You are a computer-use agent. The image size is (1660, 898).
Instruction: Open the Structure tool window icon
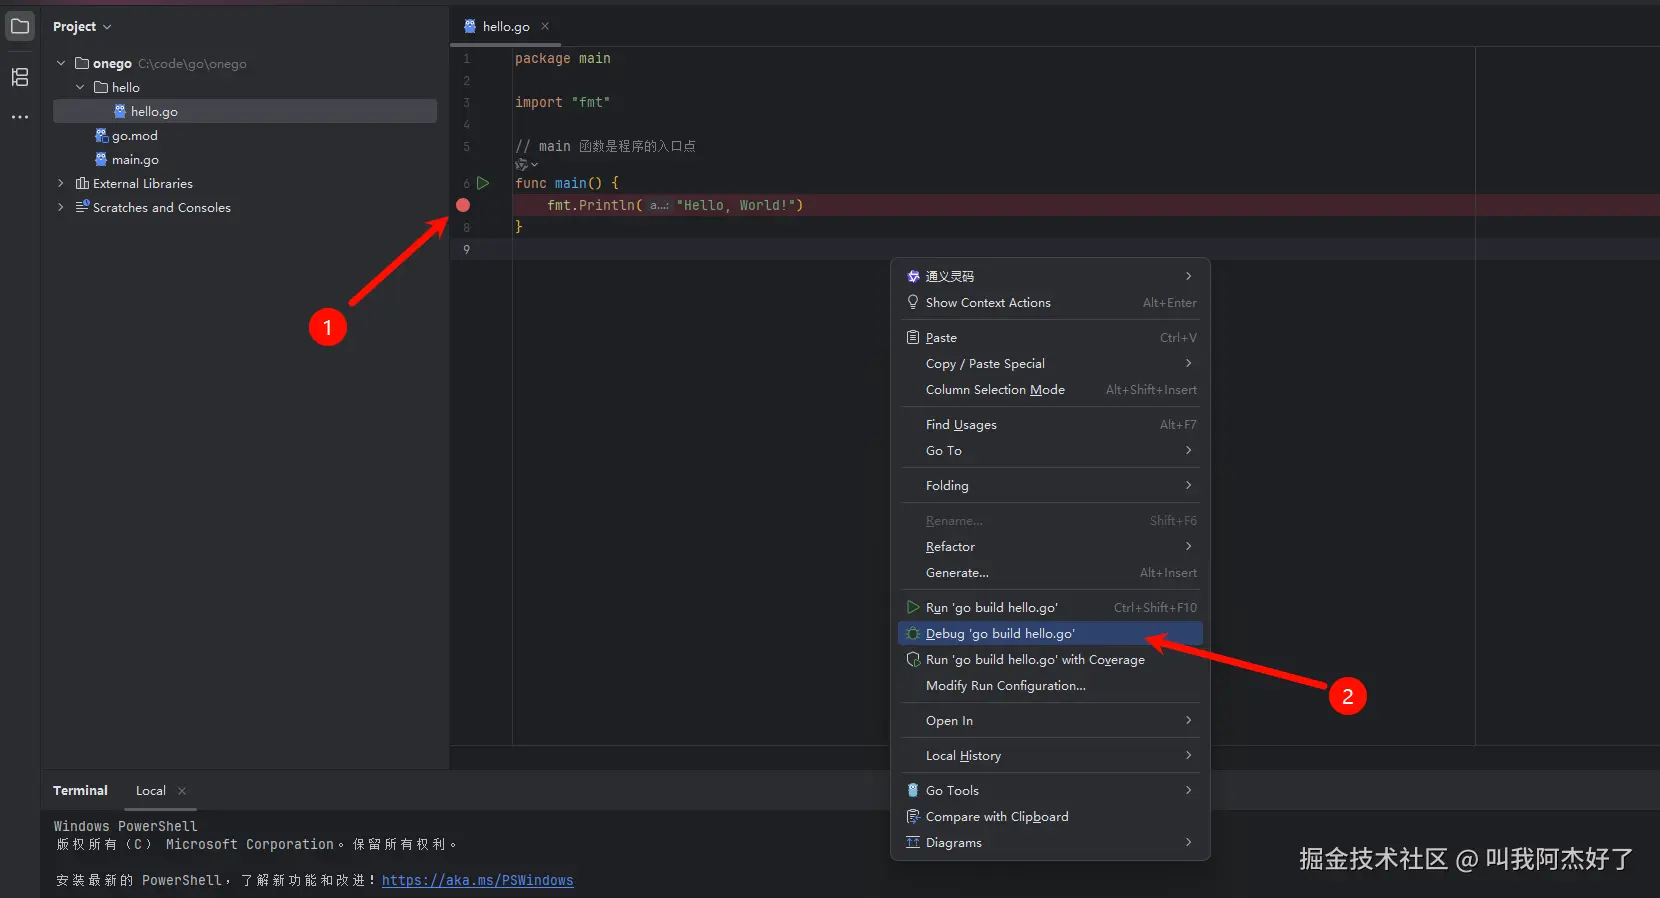click(x=20, y=77)
